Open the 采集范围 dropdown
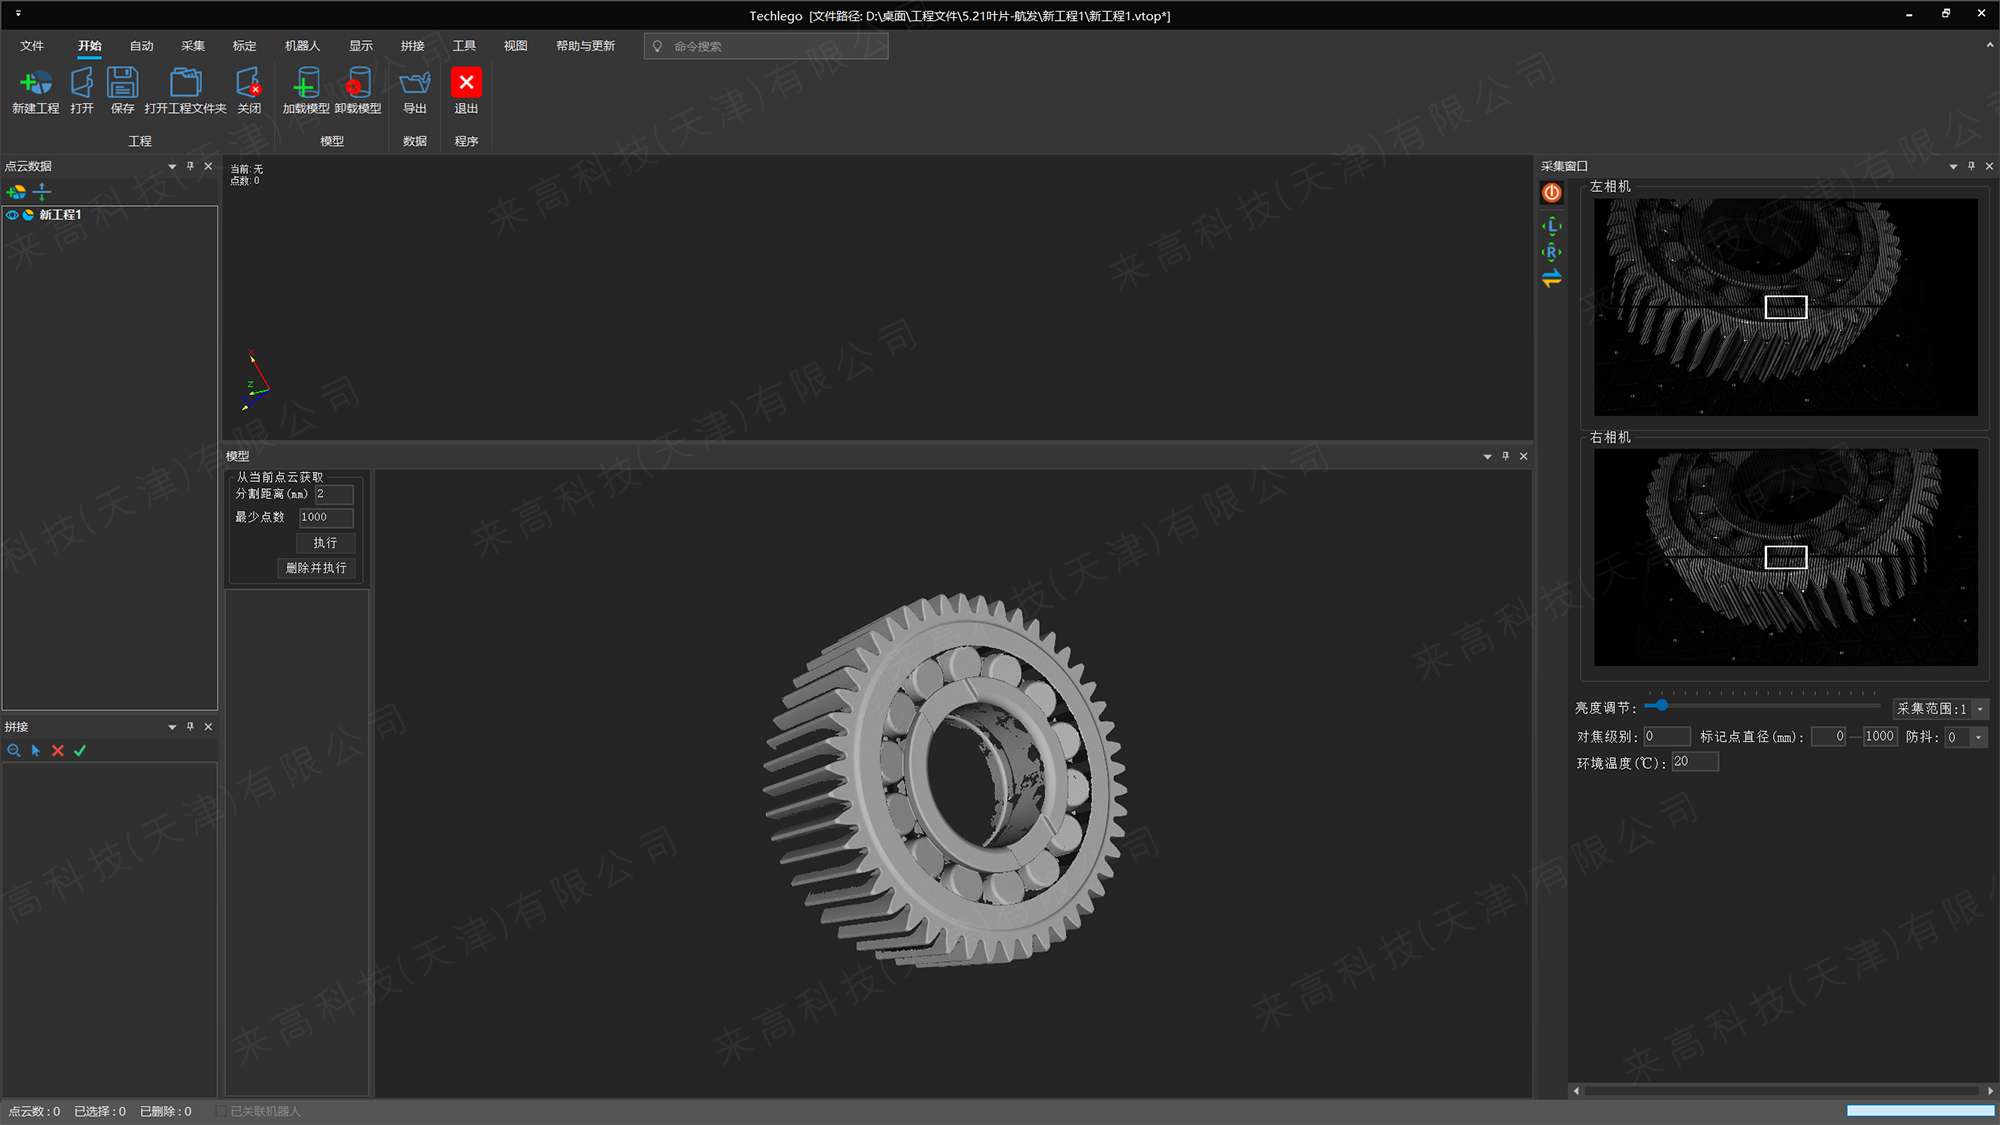Screen dimensions: 2000x1125 [1980, 709]
